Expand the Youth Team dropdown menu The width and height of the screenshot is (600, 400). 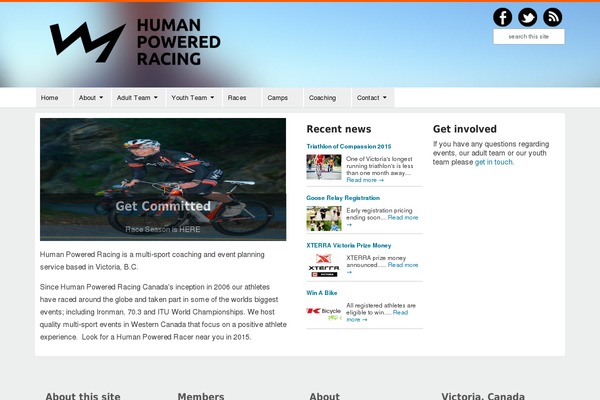[x=194, y=98]
